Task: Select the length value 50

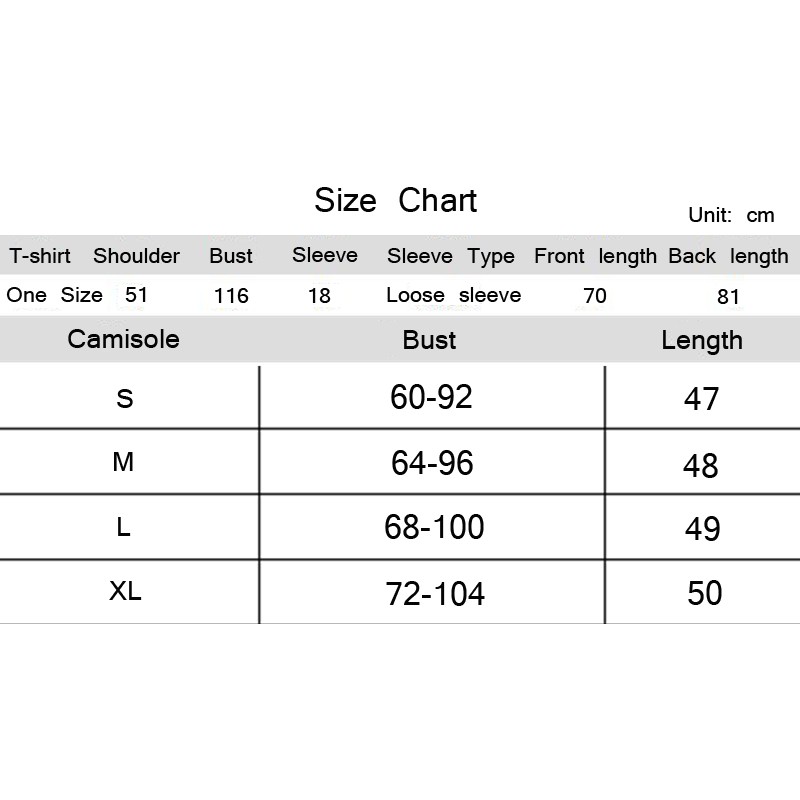Action: 705,593
